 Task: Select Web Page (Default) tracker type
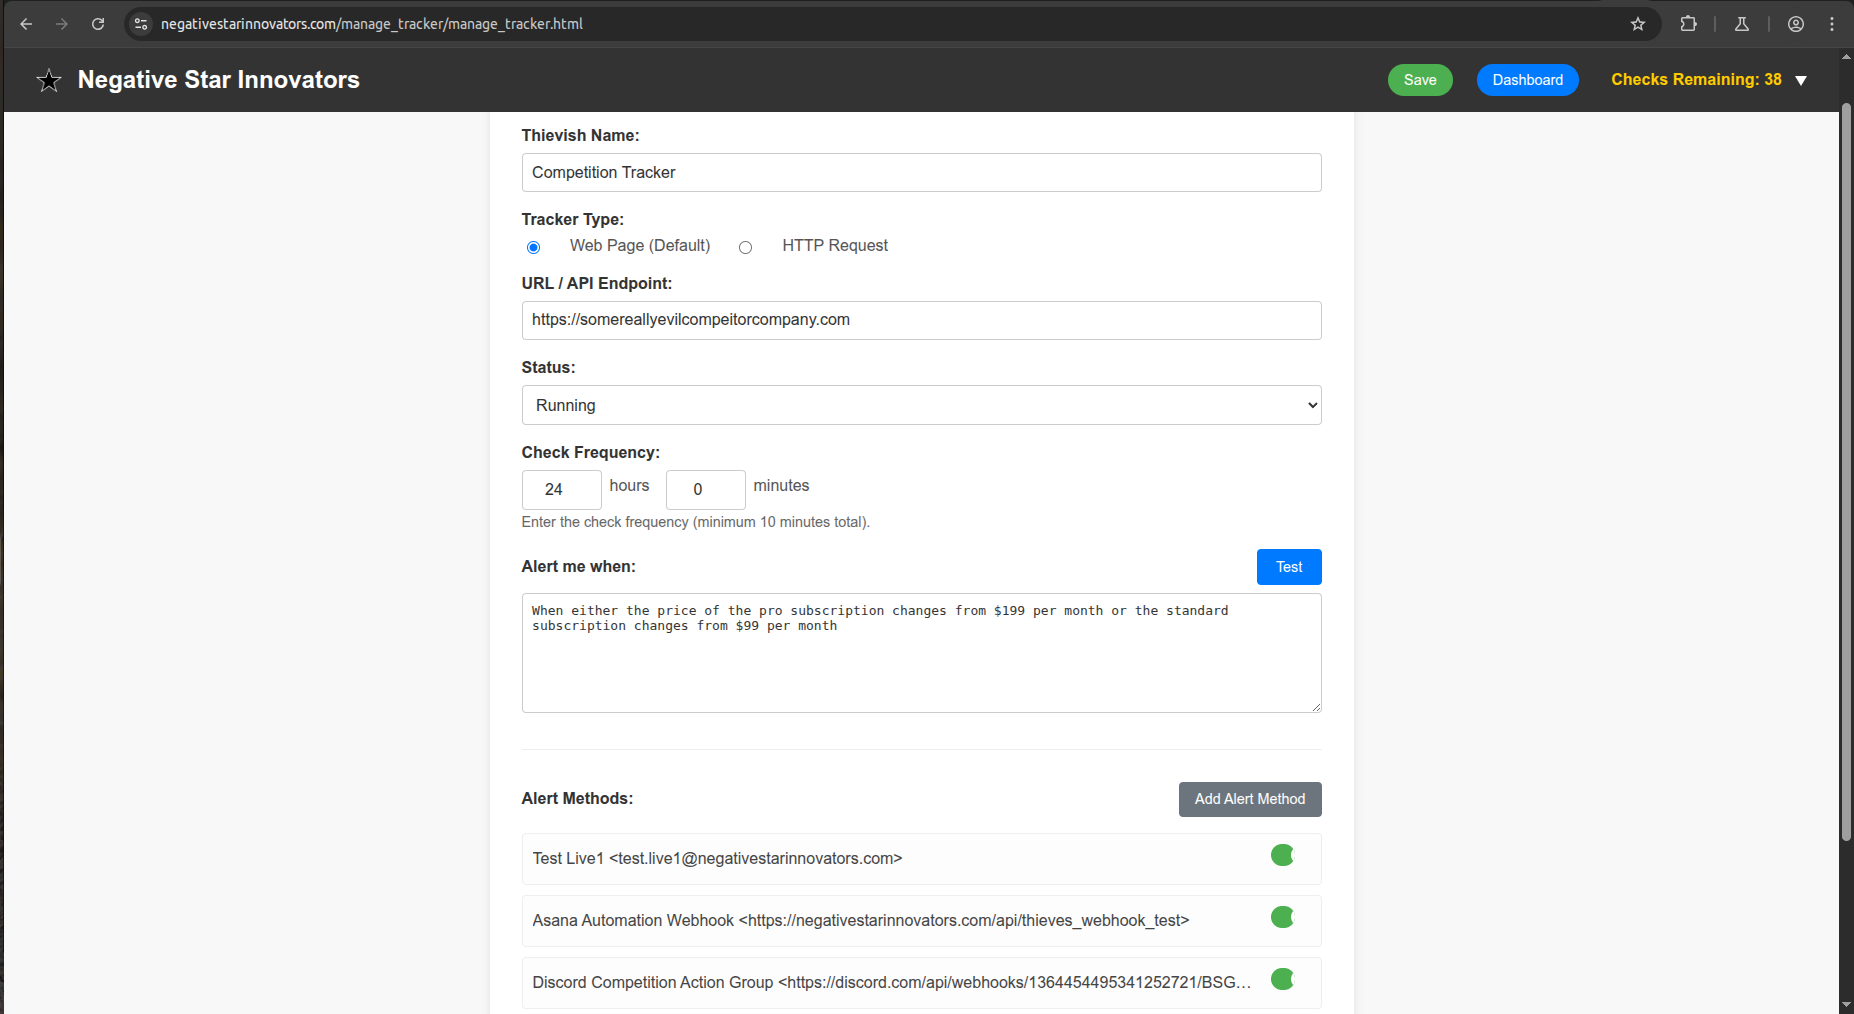point(534,247)
